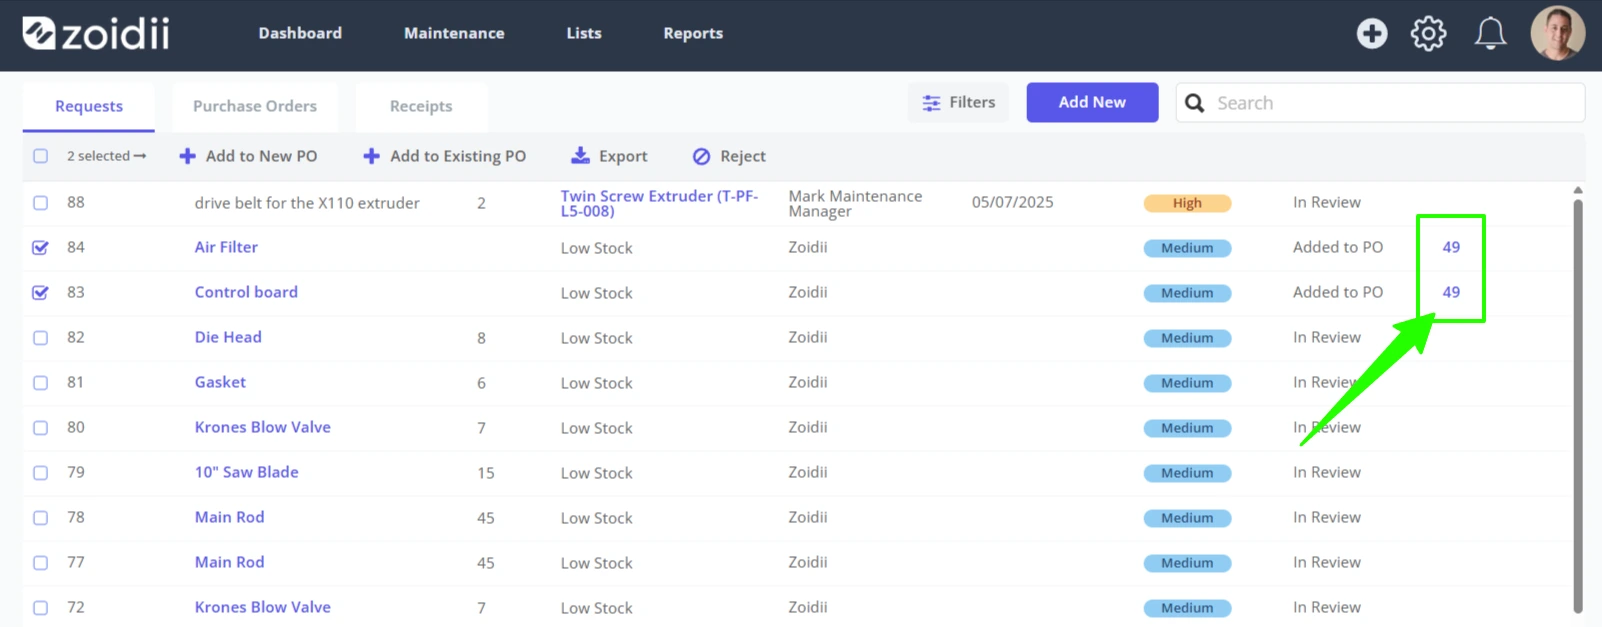Click 'Mark Maintenance Manager' cell
Image resolution: width=1602 pixels, height=627 pixels.
[x=855, y=203]
